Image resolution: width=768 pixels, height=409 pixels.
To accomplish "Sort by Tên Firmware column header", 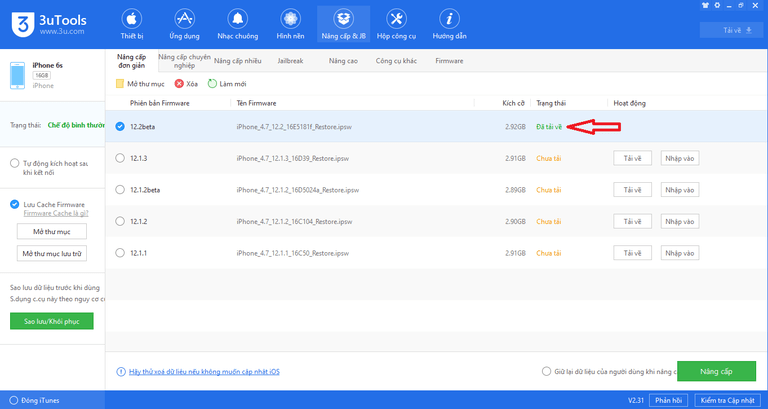I will pyautogui.click(x=256, y=103).
